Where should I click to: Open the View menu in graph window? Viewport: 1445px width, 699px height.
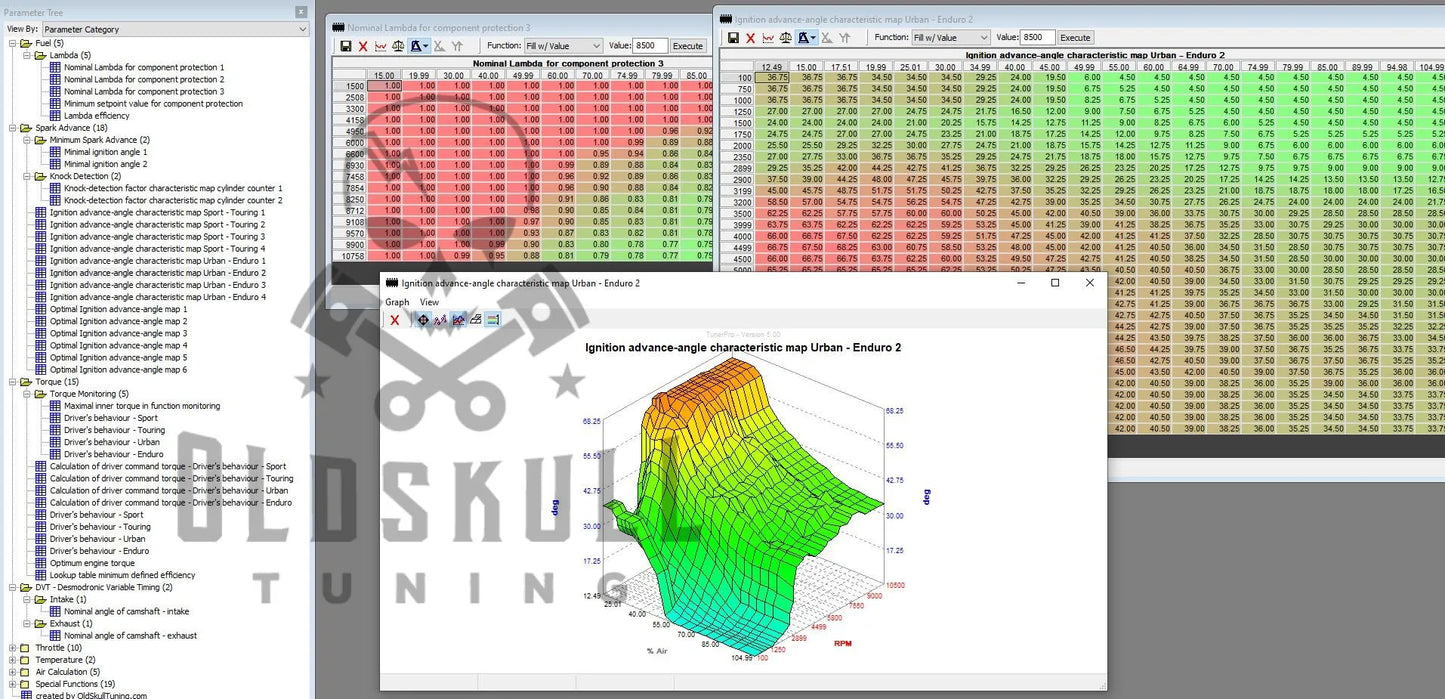tap(429, 302)
